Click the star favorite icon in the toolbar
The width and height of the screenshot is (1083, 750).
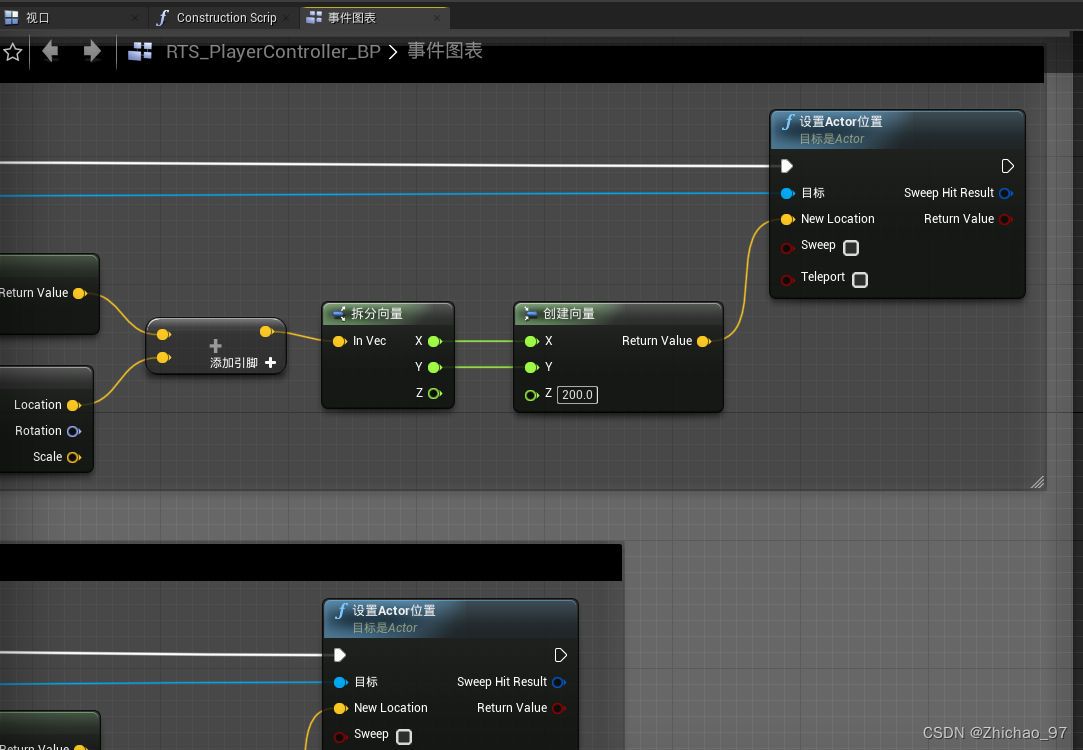point(13,51)
